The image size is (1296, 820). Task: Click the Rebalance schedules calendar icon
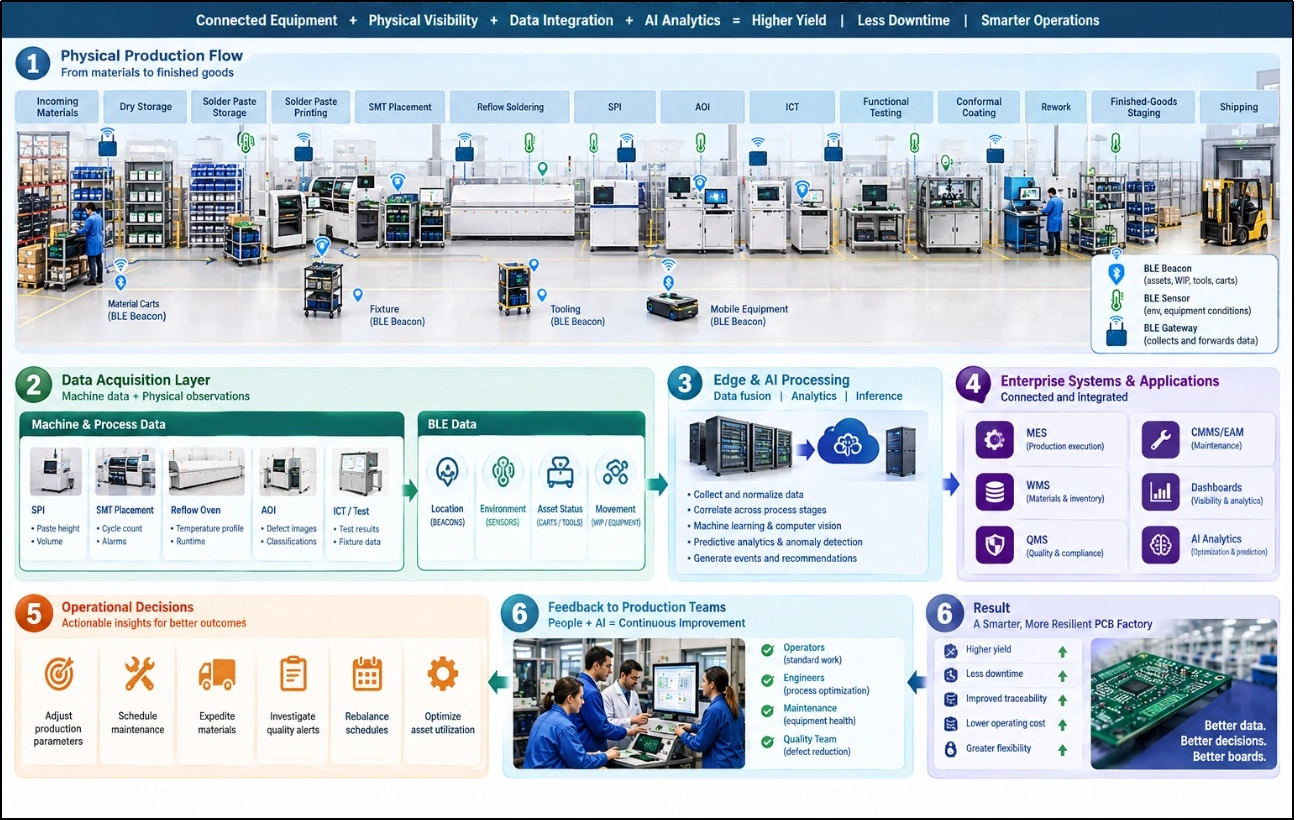coord(367,674)
